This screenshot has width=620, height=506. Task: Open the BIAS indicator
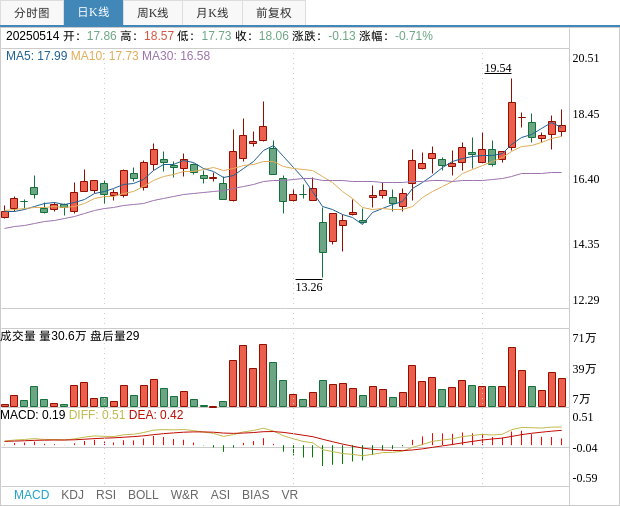tap(255, 495)
